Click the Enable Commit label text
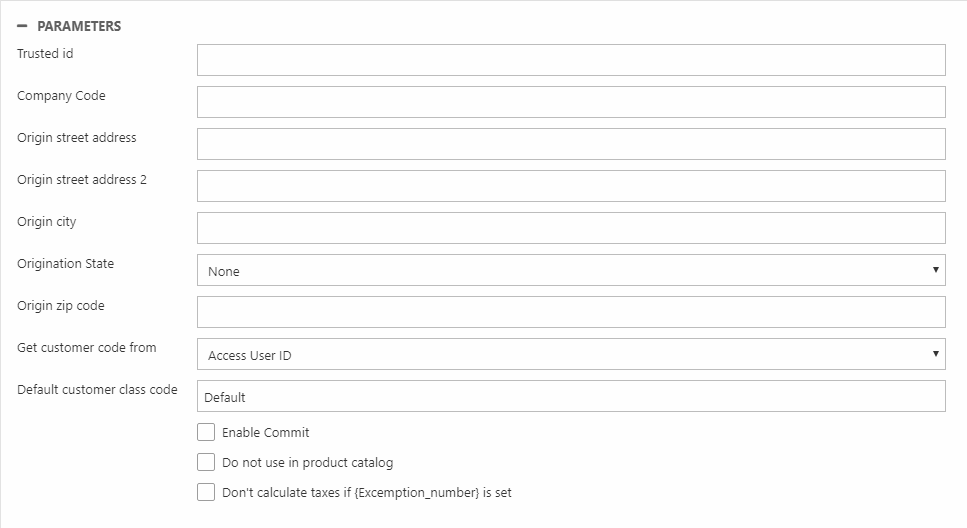This screenshot has width=967, height=528. pos(266,433)
